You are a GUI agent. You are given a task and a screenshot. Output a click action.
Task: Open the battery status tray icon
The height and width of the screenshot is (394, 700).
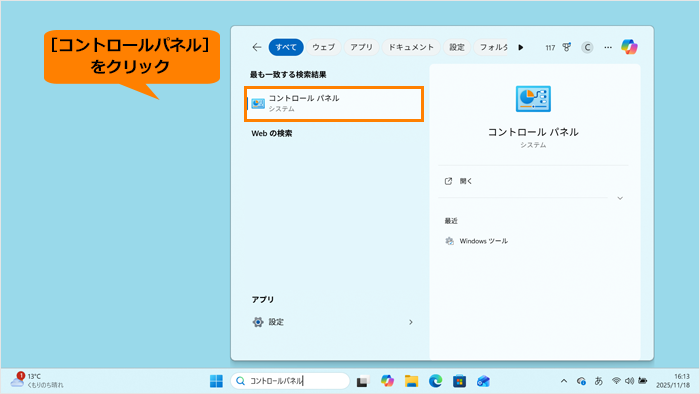[642, 381]
